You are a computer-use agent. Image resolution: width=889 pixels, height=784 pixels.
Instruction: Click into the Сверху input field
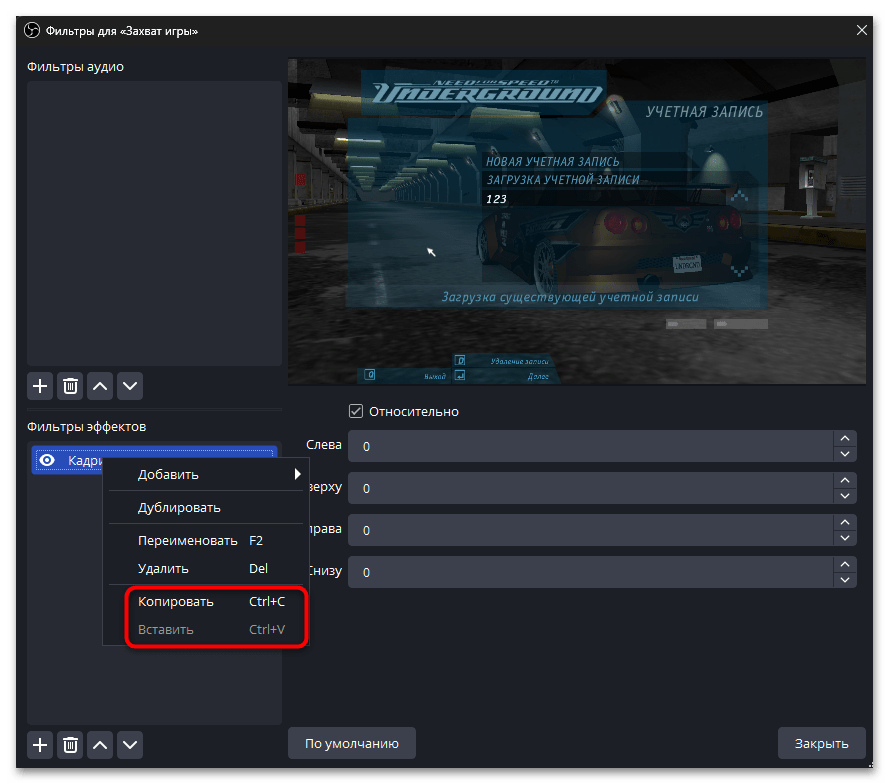click(591, 488)
